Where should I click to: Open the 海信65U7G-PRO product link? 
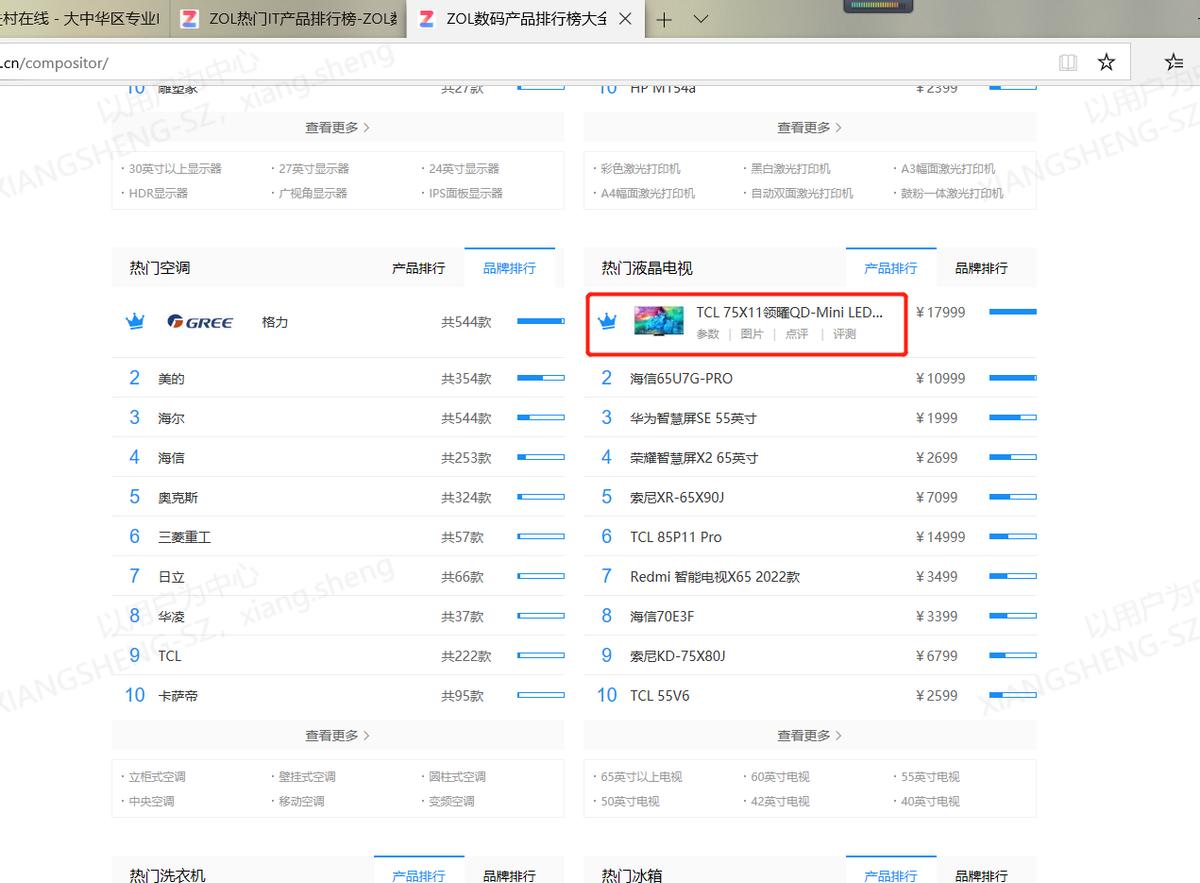(681, 378)
